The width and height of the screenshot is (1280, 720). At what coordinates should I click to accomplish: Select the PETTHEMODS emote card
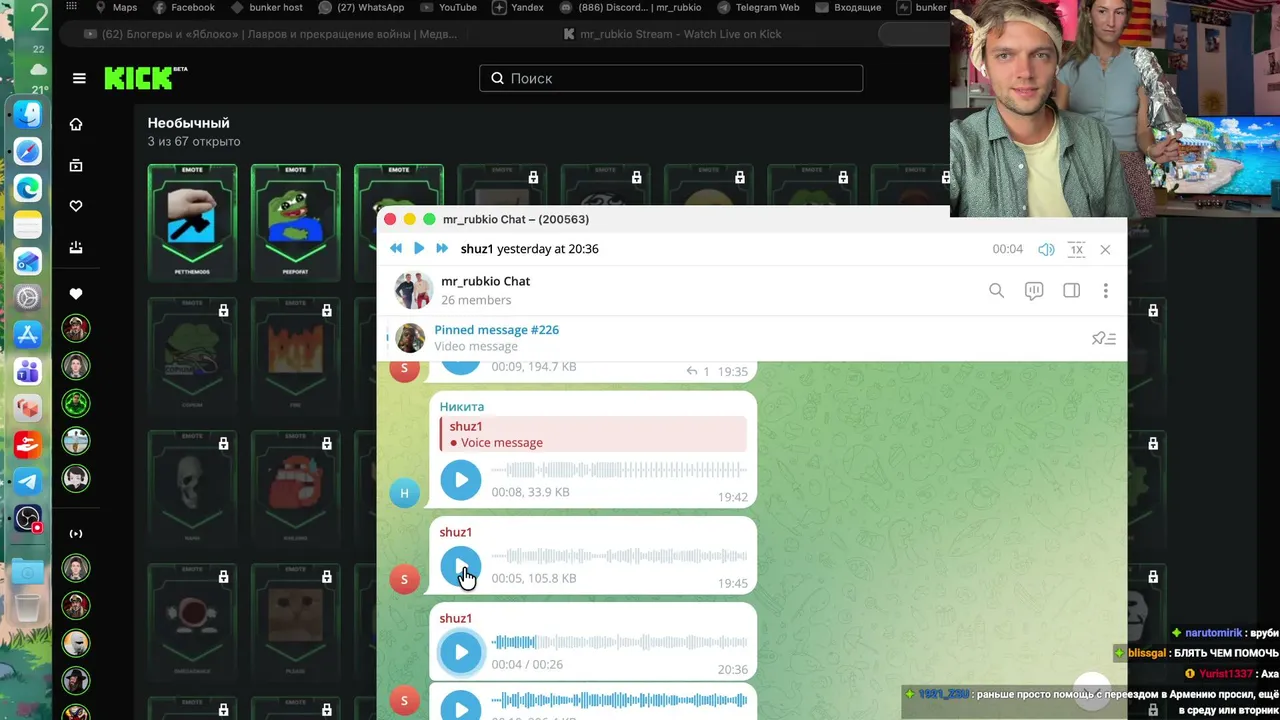pos(192,222)
